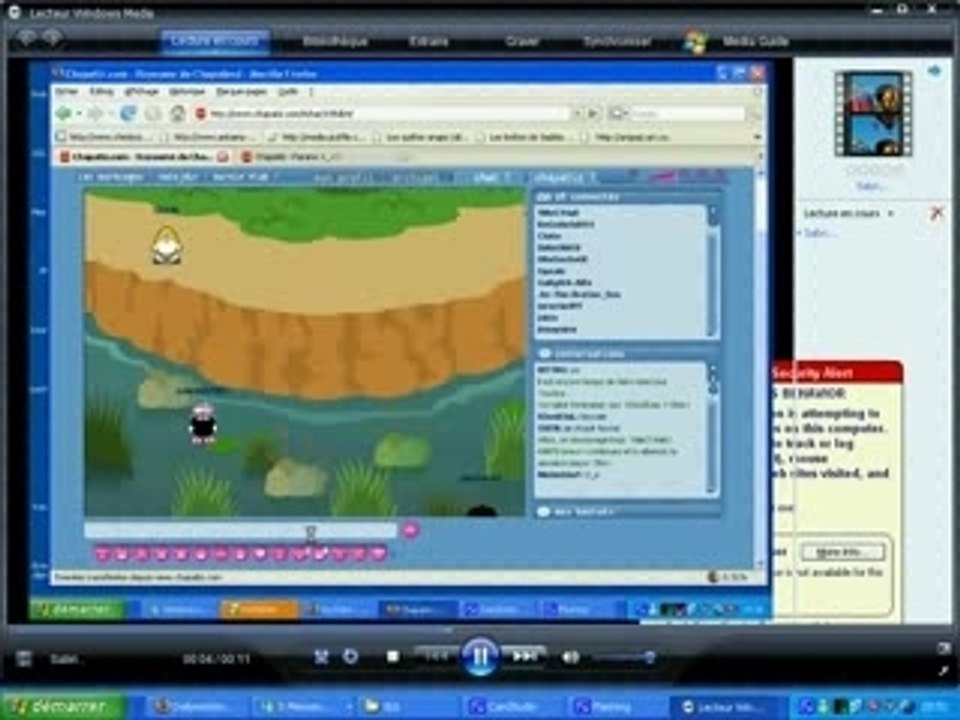Open the Graver tab

[x=522, y=41]
